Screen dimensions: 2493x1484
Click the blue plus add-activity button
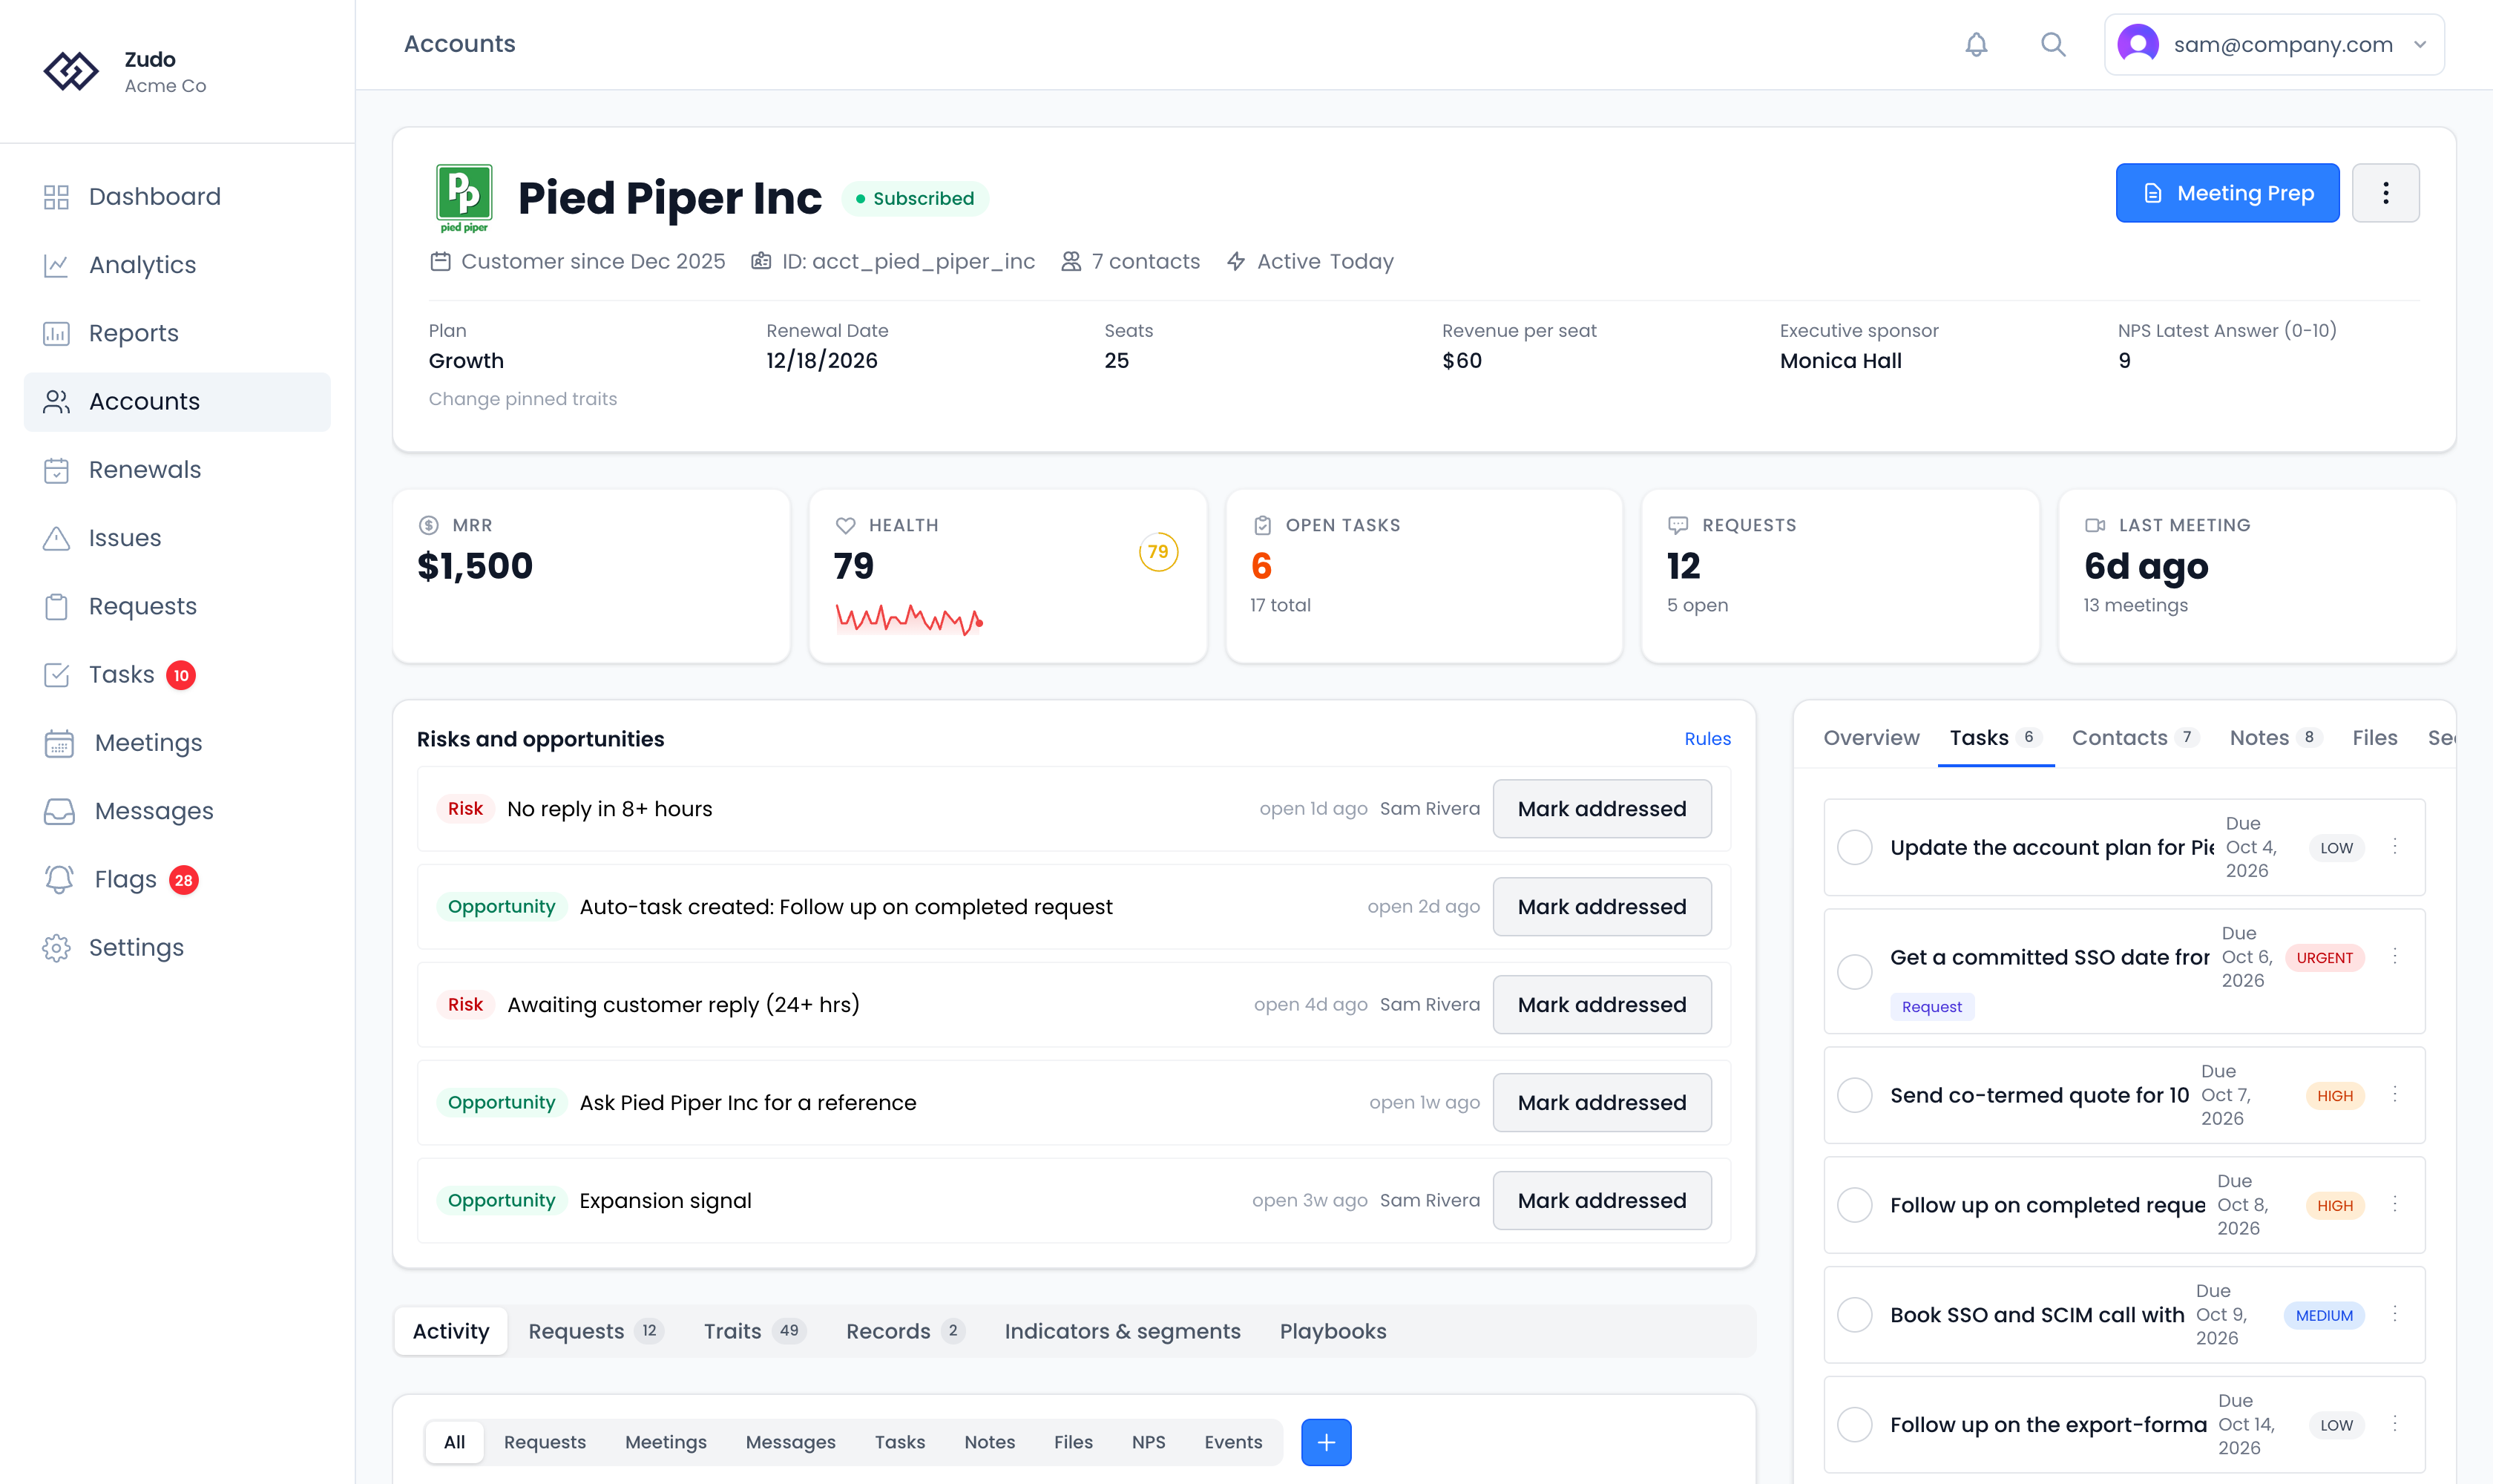pos(1326,1442)
